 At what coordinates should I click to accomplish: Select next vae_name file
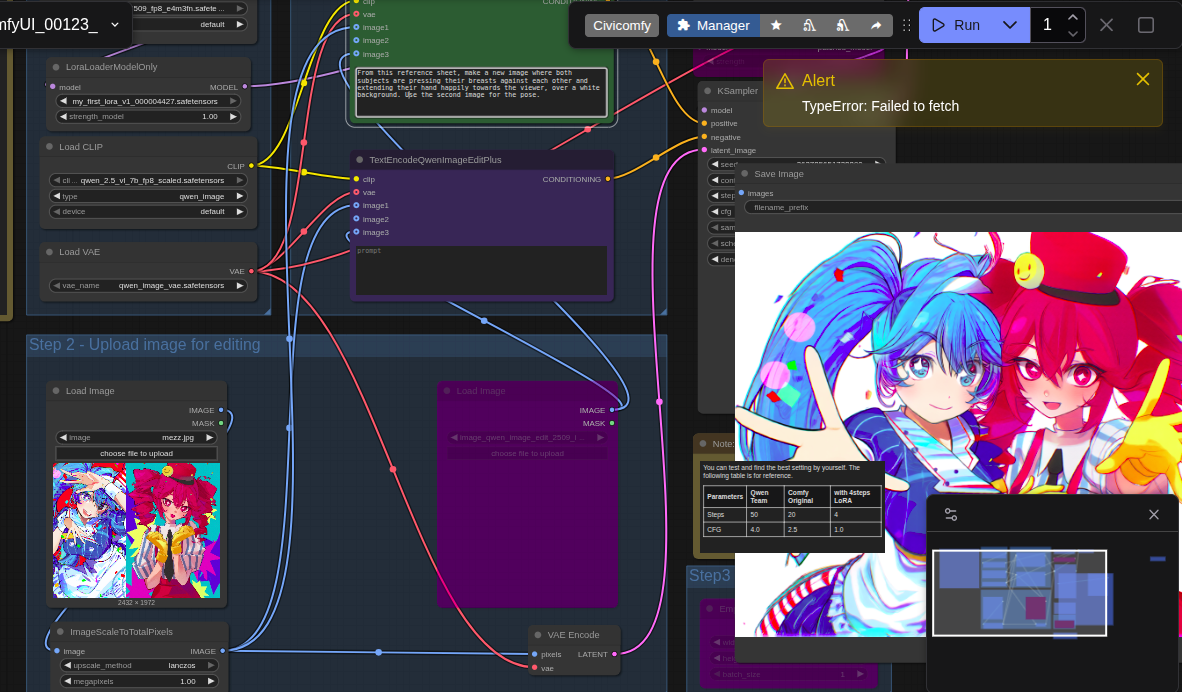pyautogui.click(x=240, y=286)
